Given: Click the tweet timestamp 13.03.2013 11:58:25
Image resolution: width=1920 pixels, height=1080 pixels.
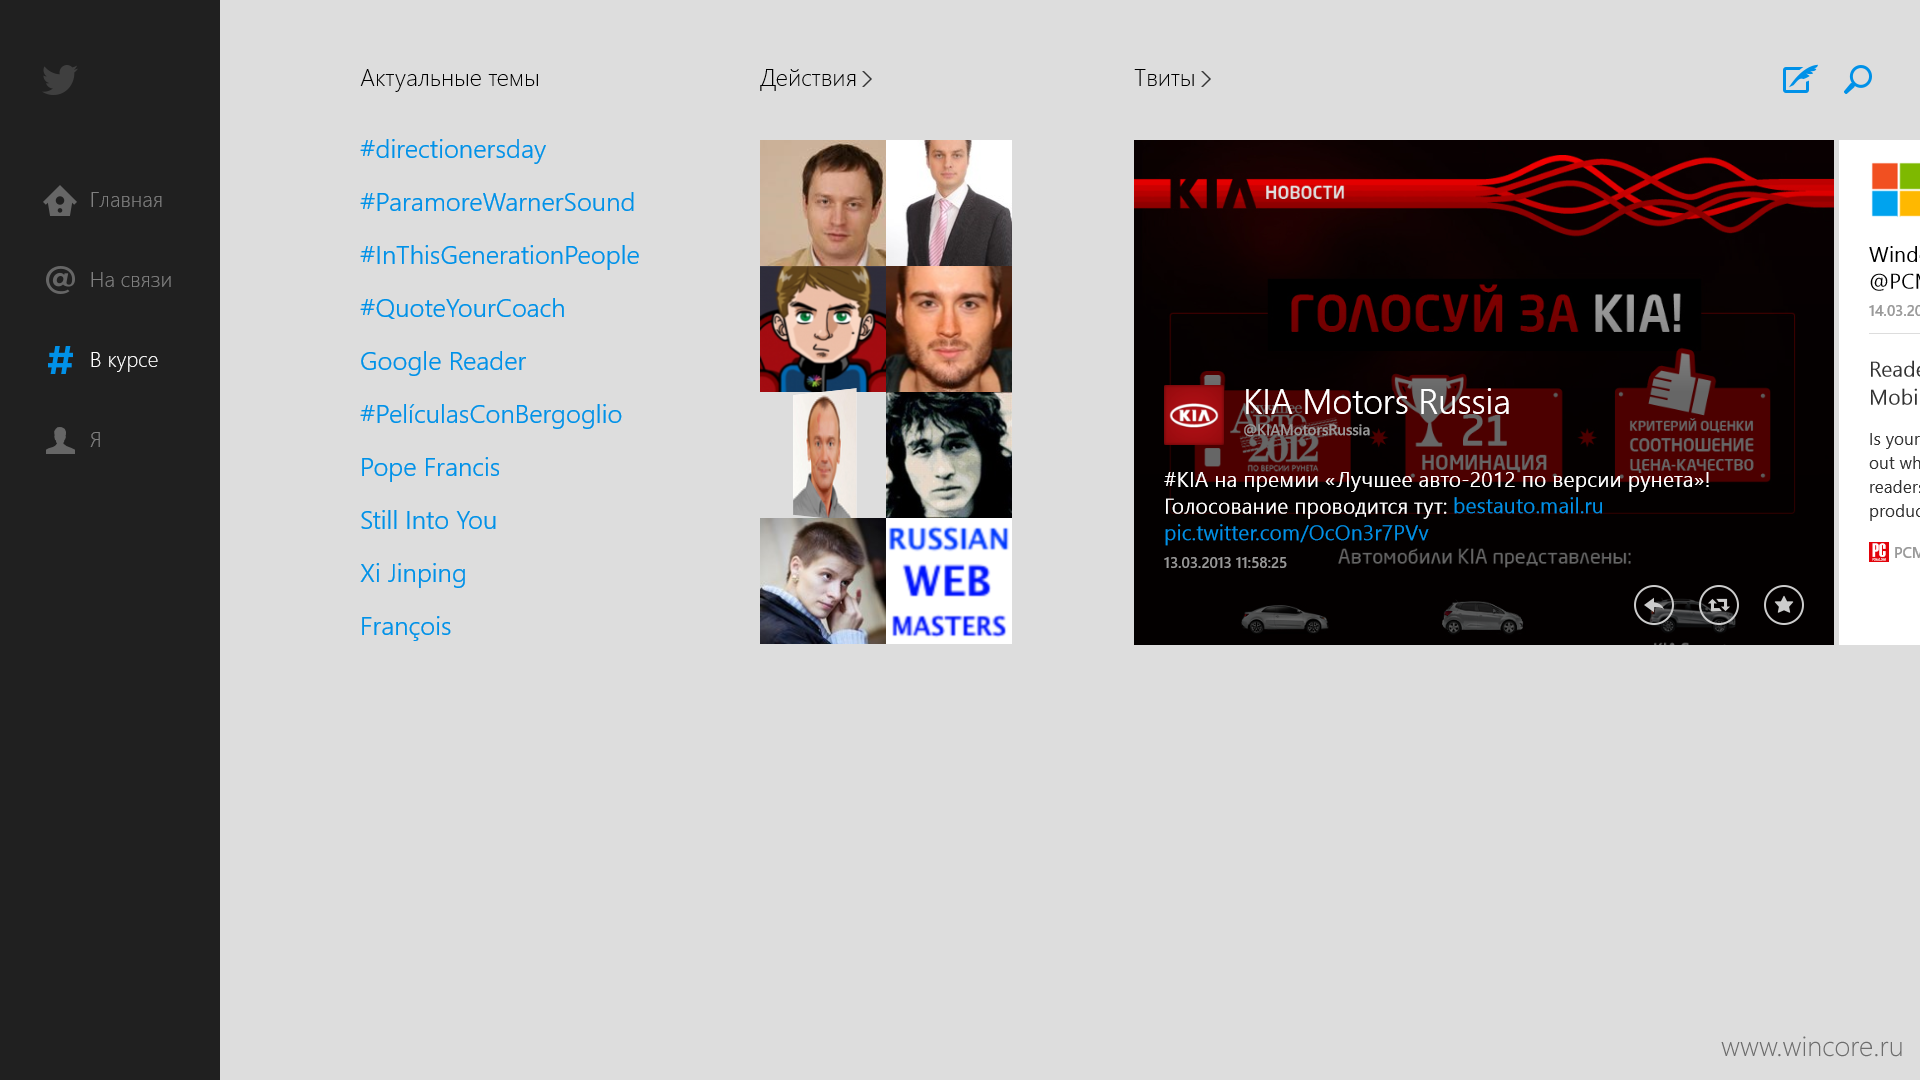Looking at the screenshot, I should click(x=1225, y=563).
